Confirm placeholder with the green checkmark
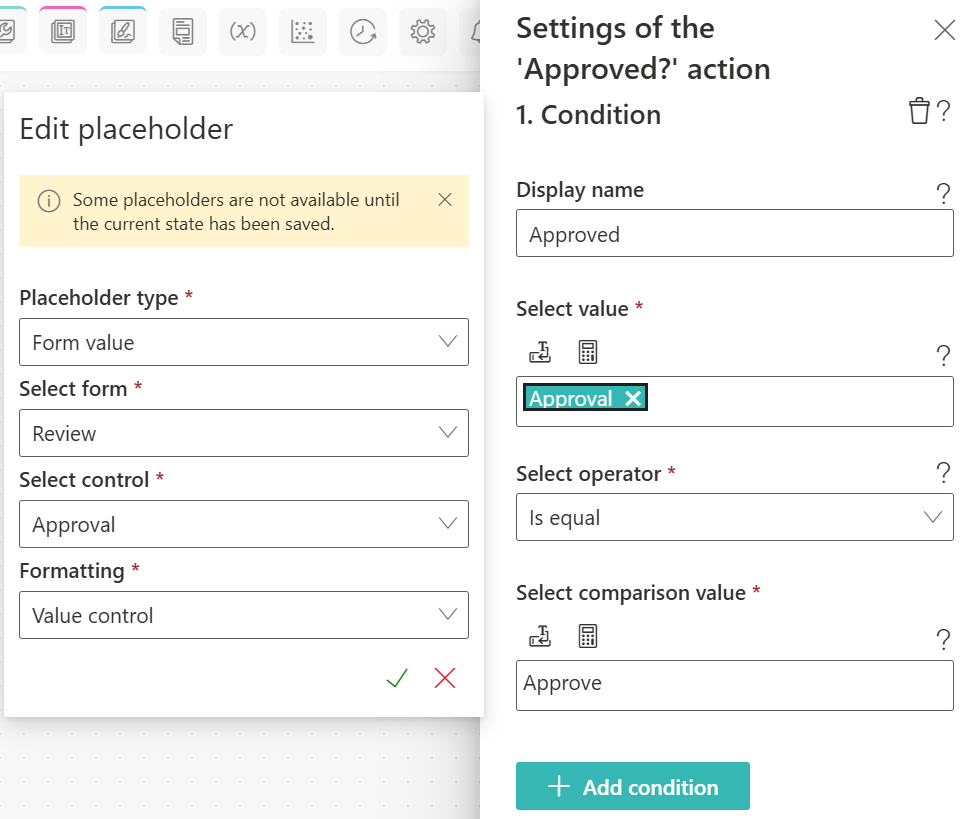973x819 pixels. [397, 679]
